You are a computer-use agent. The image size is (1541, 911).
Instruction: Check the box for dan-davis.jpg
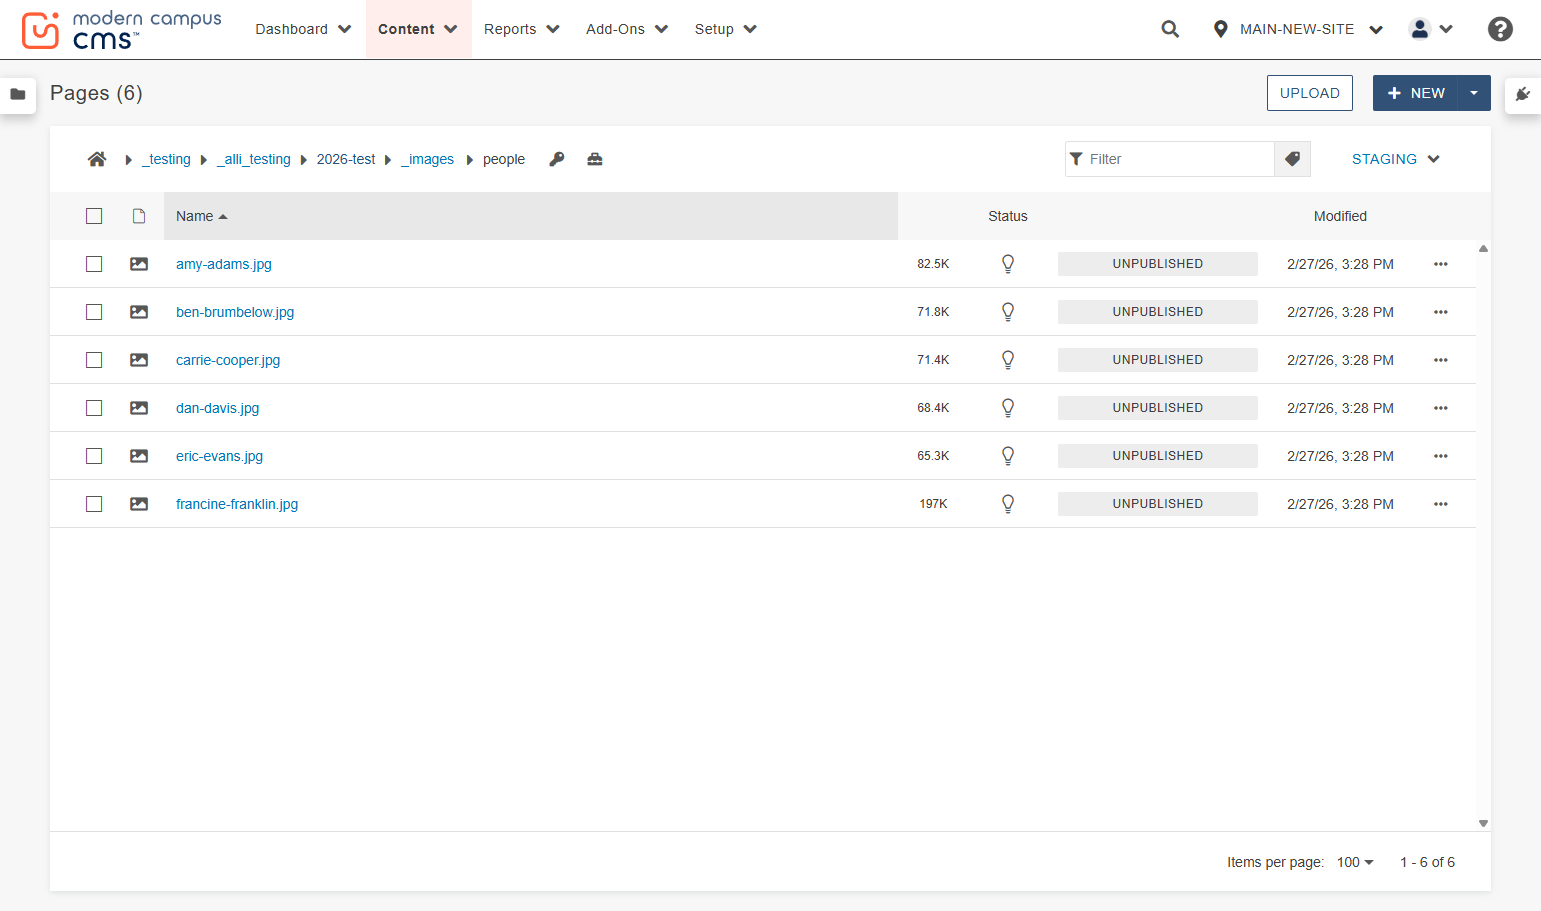point(94,408)
